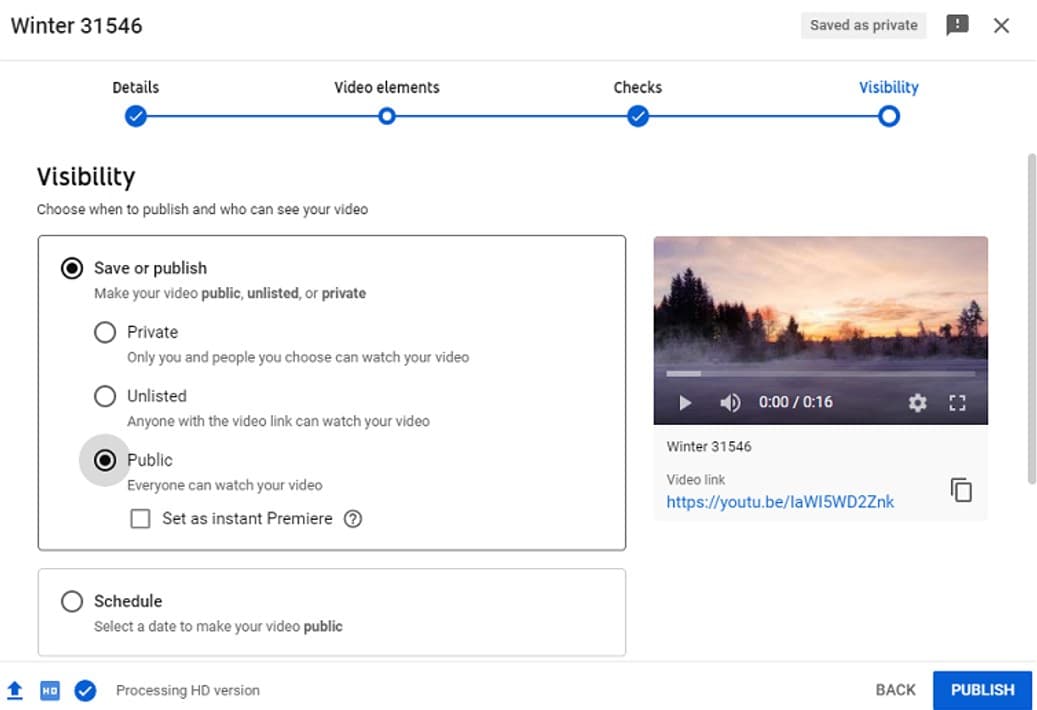Enter fullscreen in video preview
Viewport: 1037px width, 710px height.
pyautogui.click(x=957, y=403)
